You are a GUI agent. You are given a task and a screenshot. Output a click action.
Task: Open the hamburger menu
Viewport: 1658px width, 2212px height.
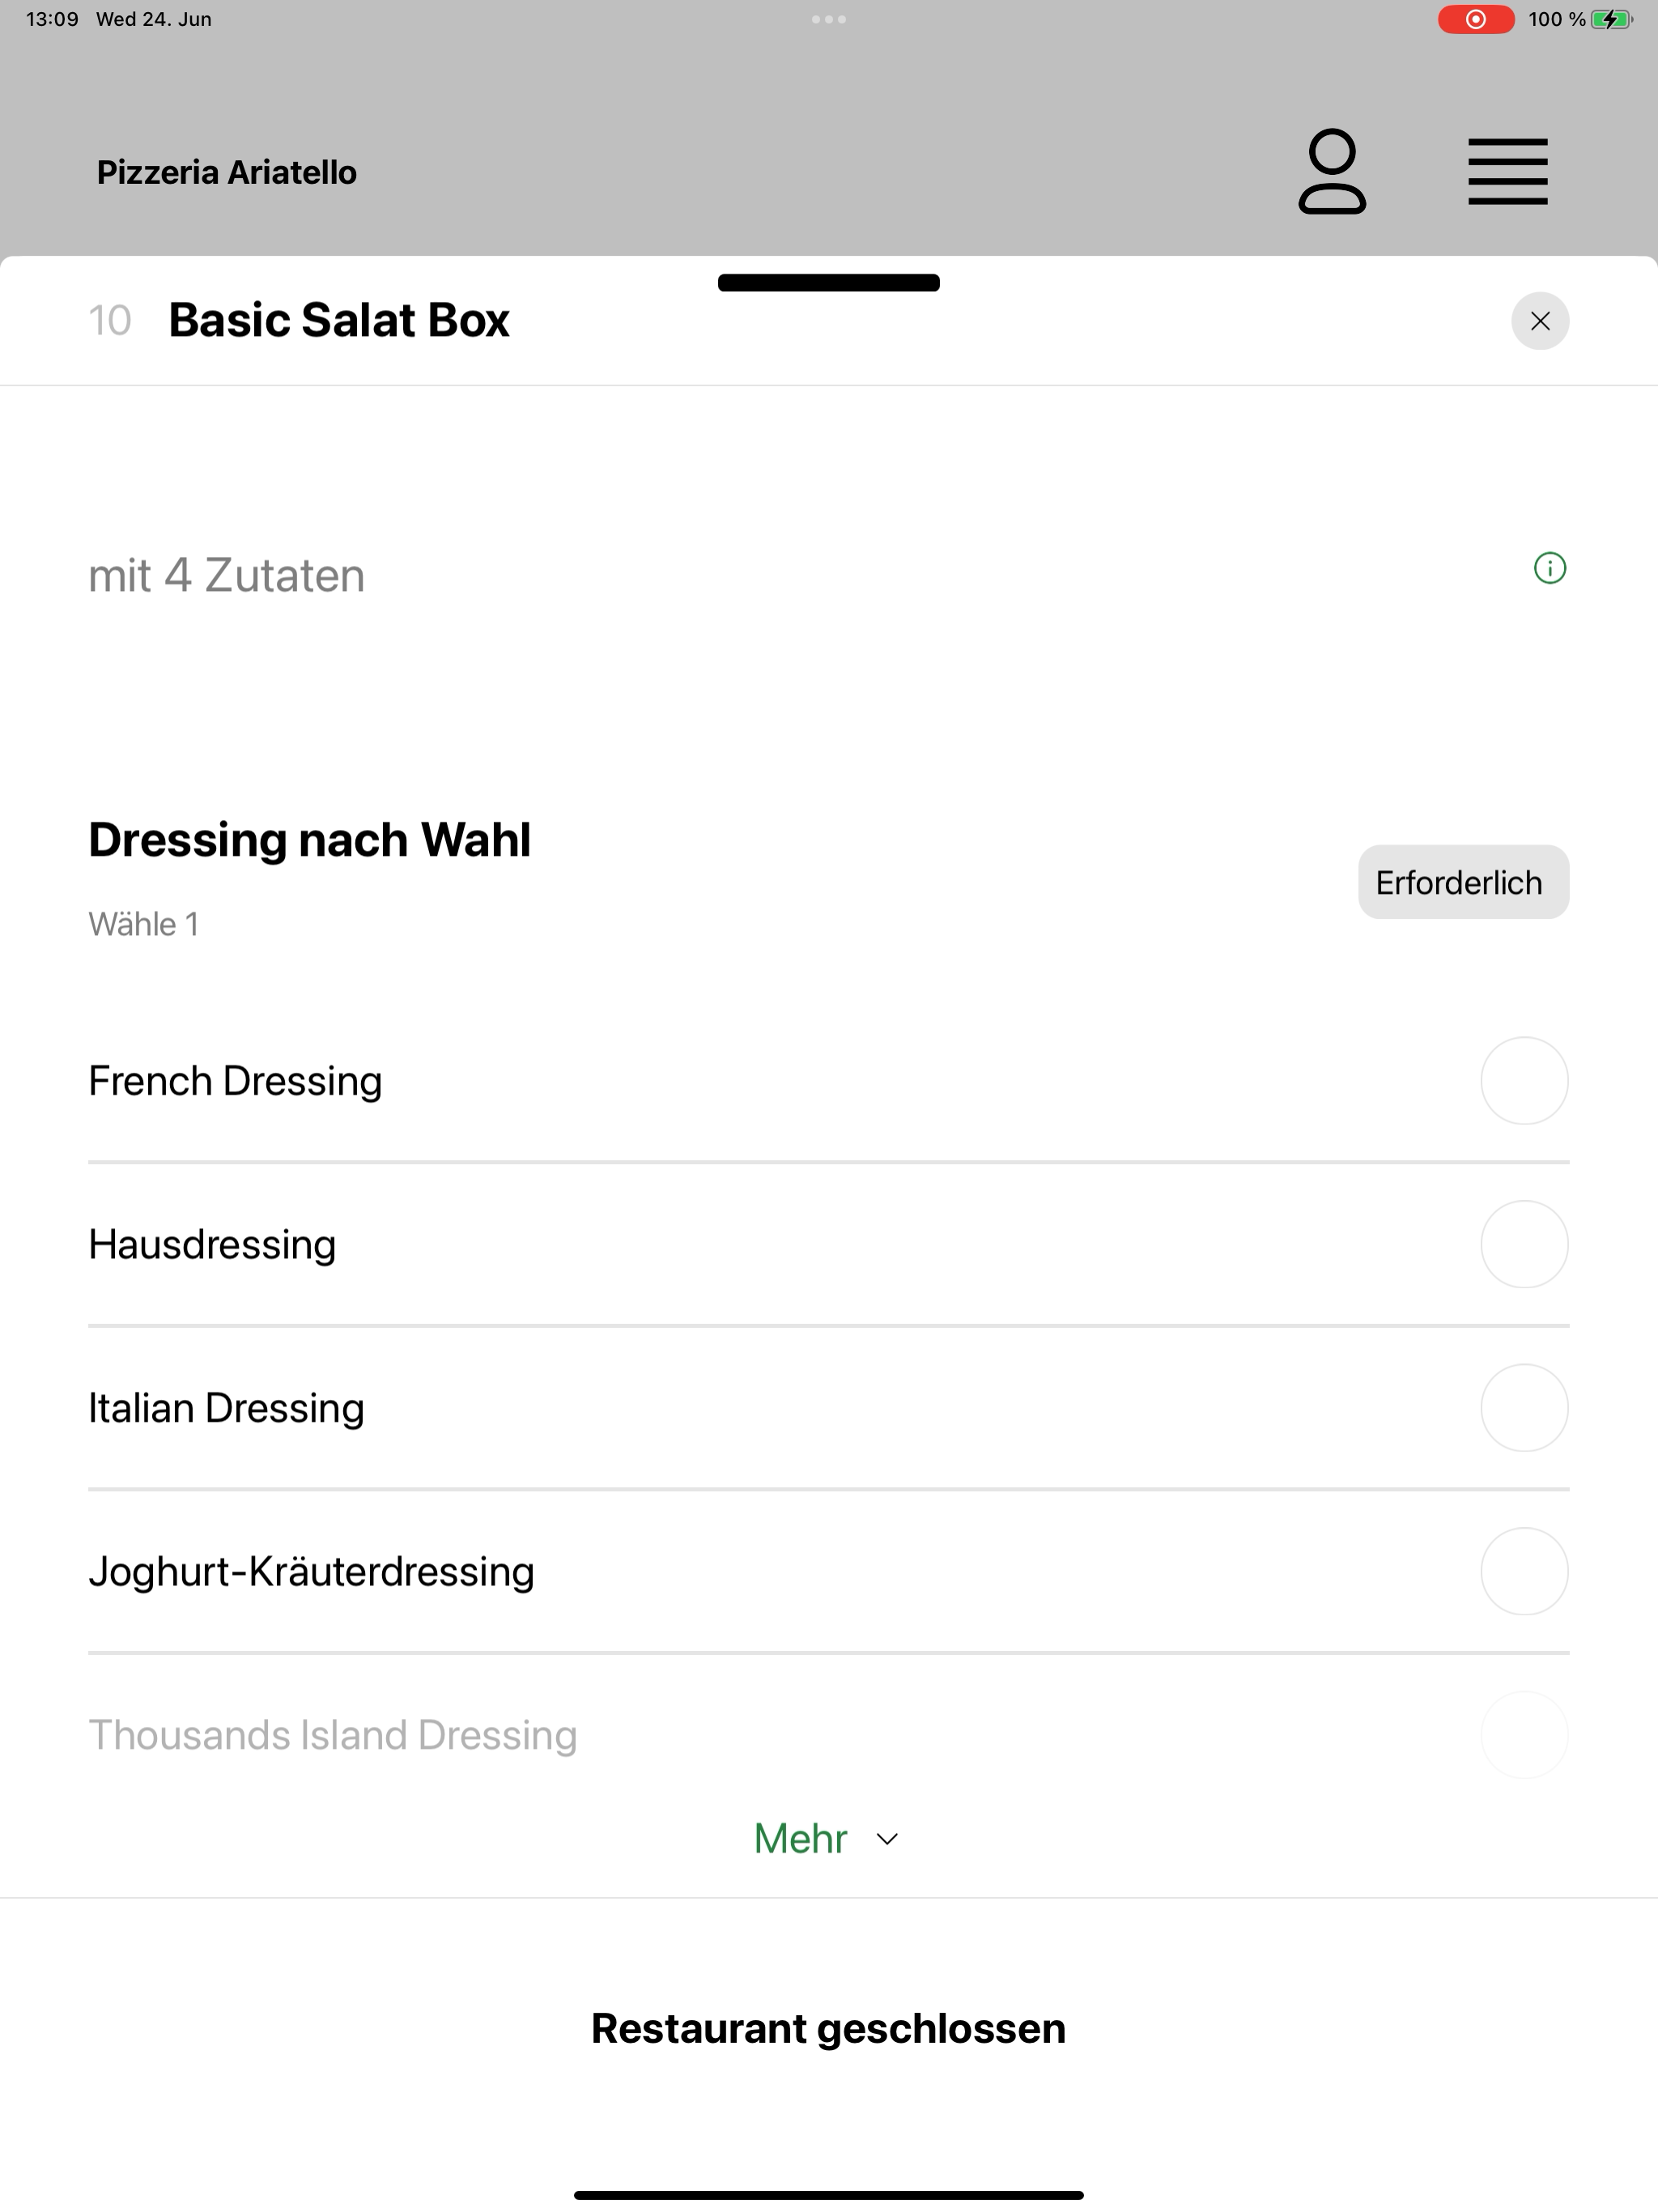1508,172
